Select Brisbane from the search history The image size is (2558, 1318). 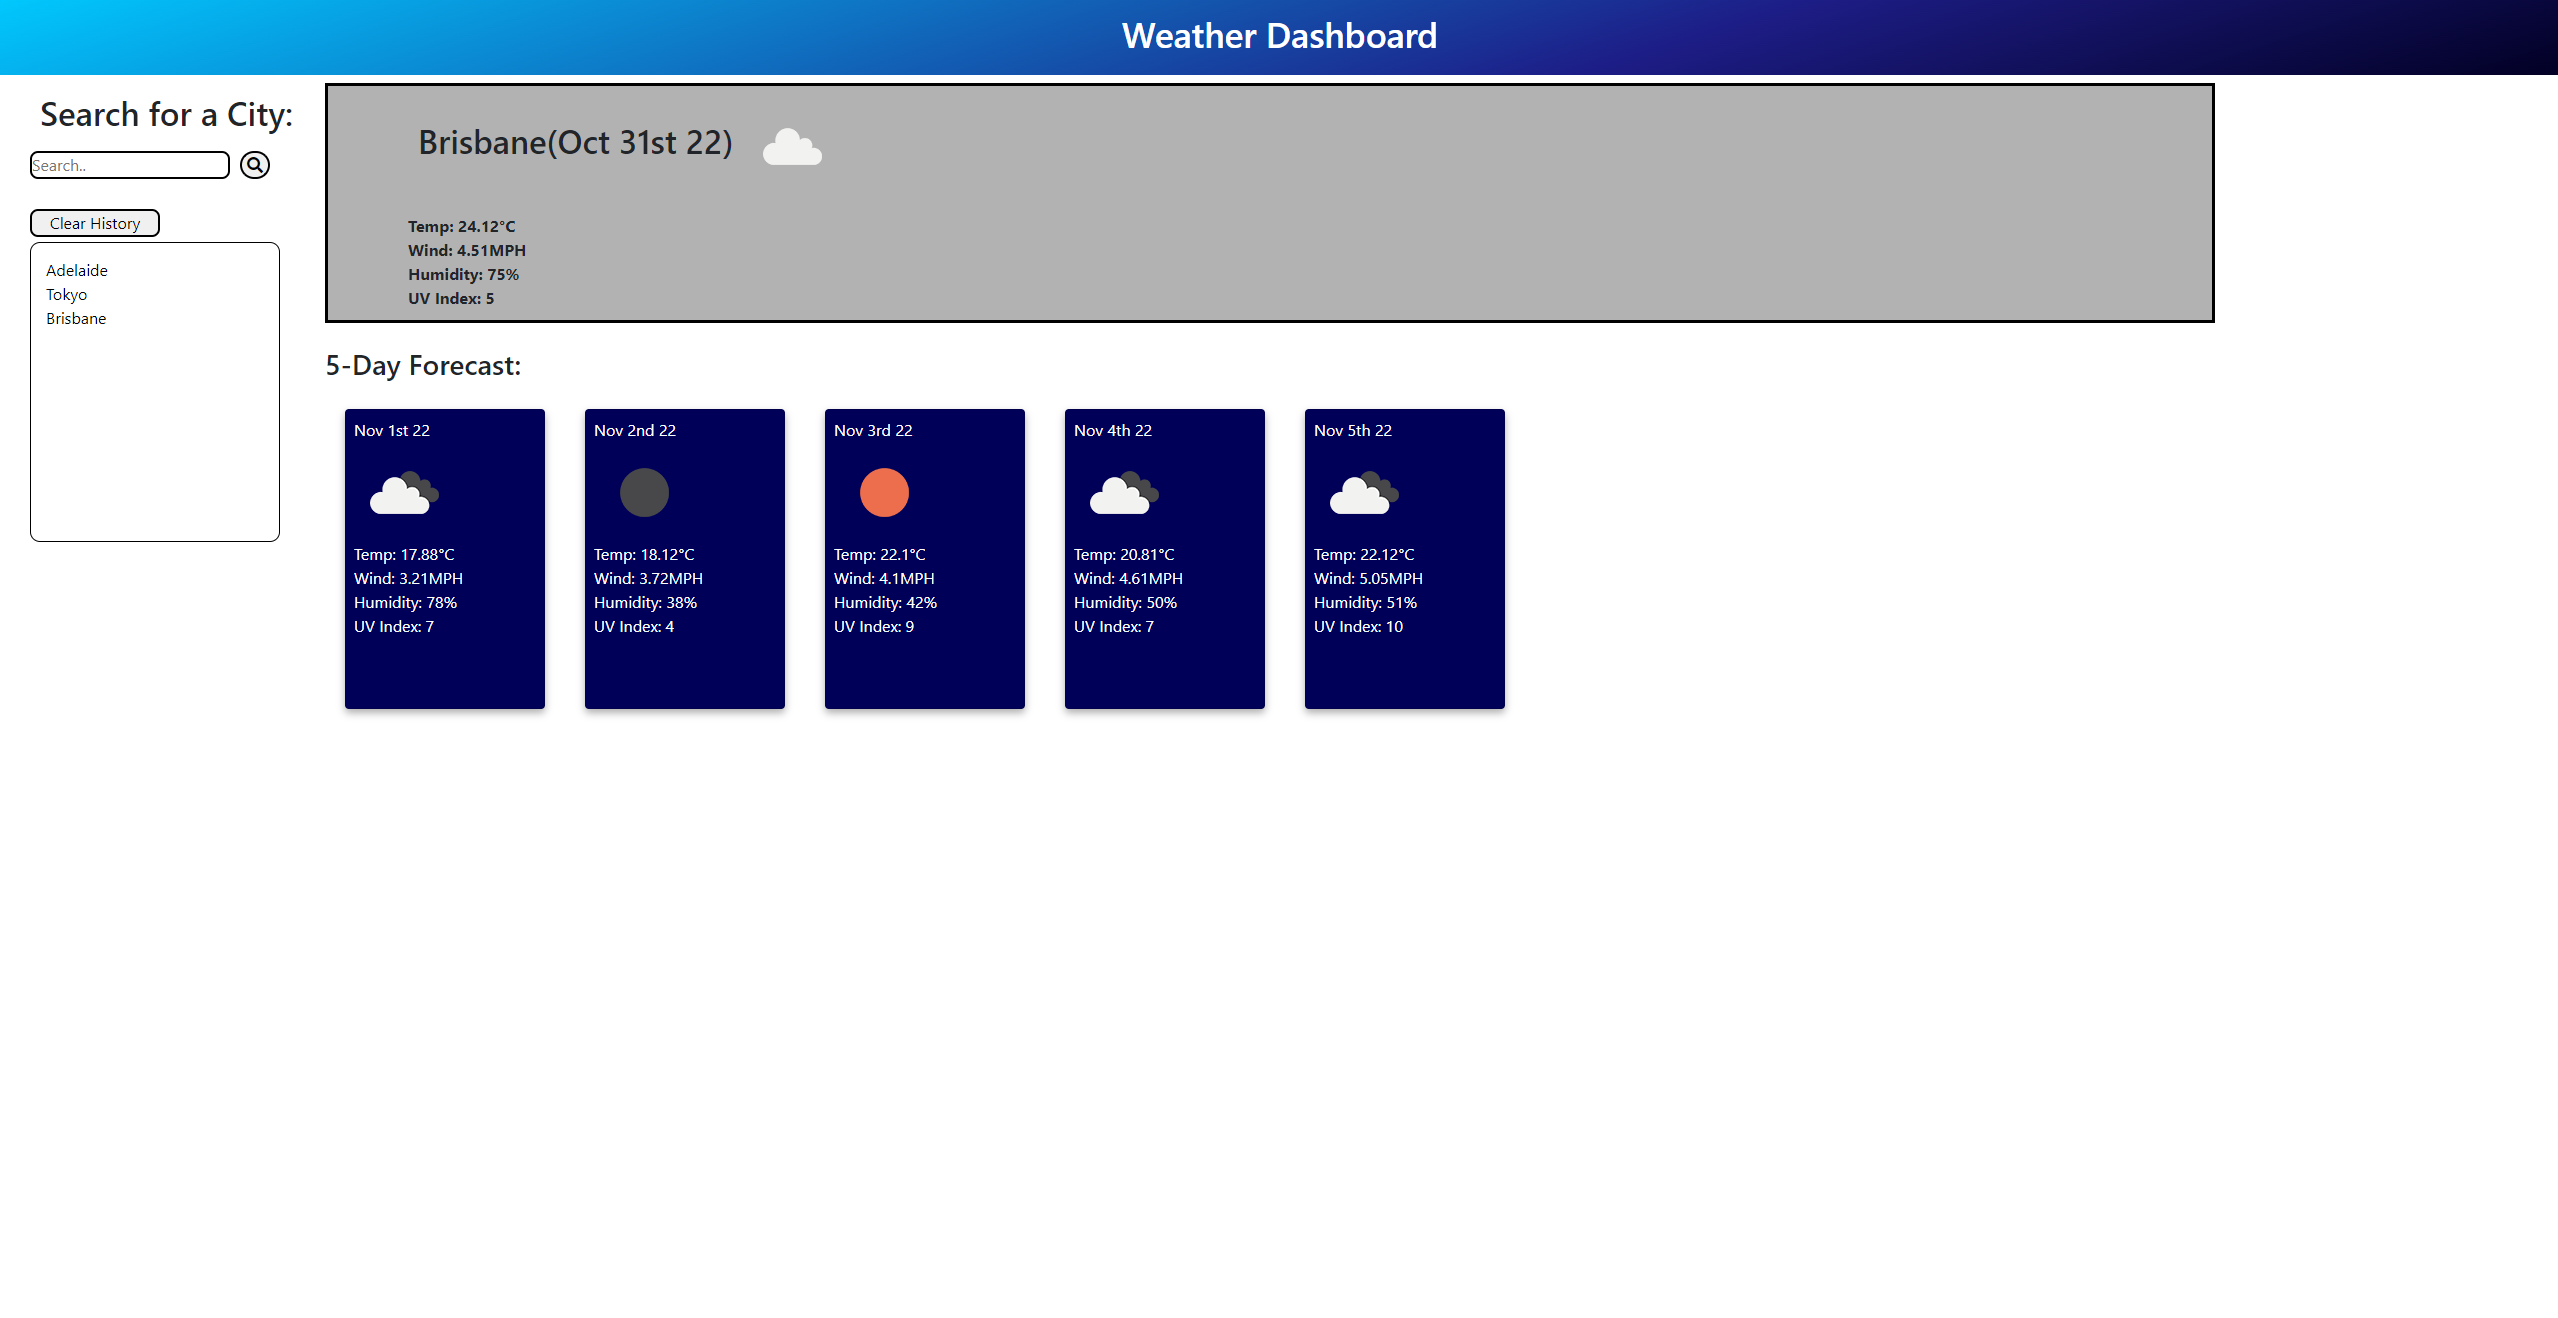point(76,318)
